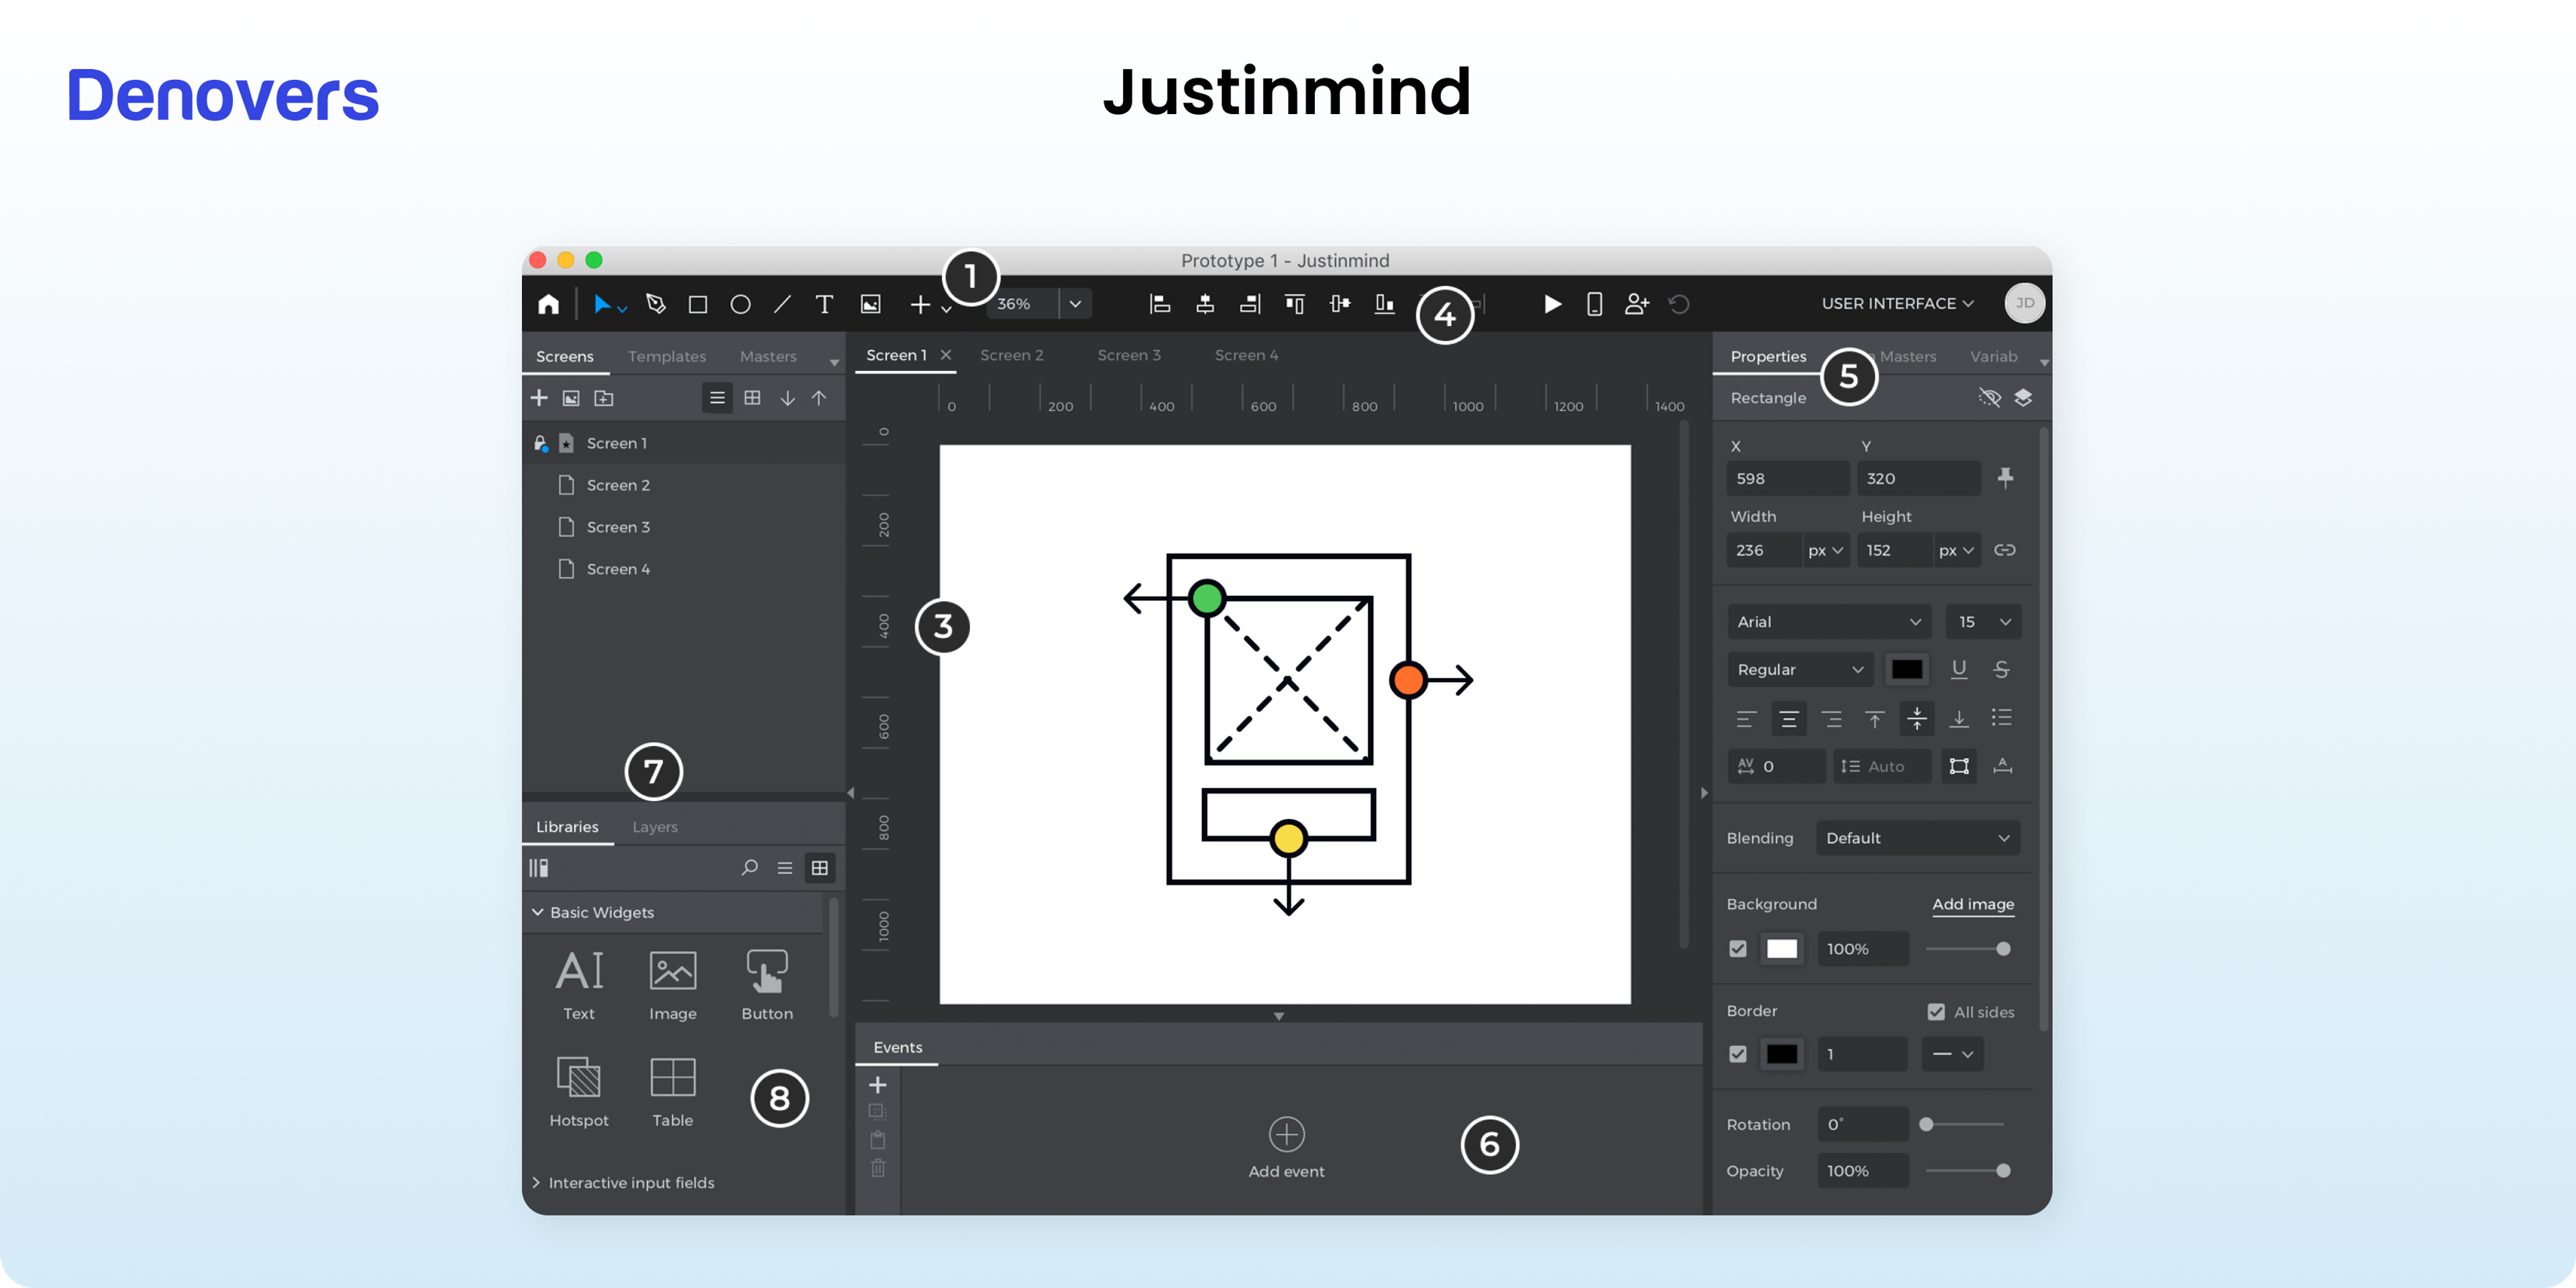Screen dimensions: 2576x1288
Task: Click the align horizontal center icon
Action: tap(1205, 304)
